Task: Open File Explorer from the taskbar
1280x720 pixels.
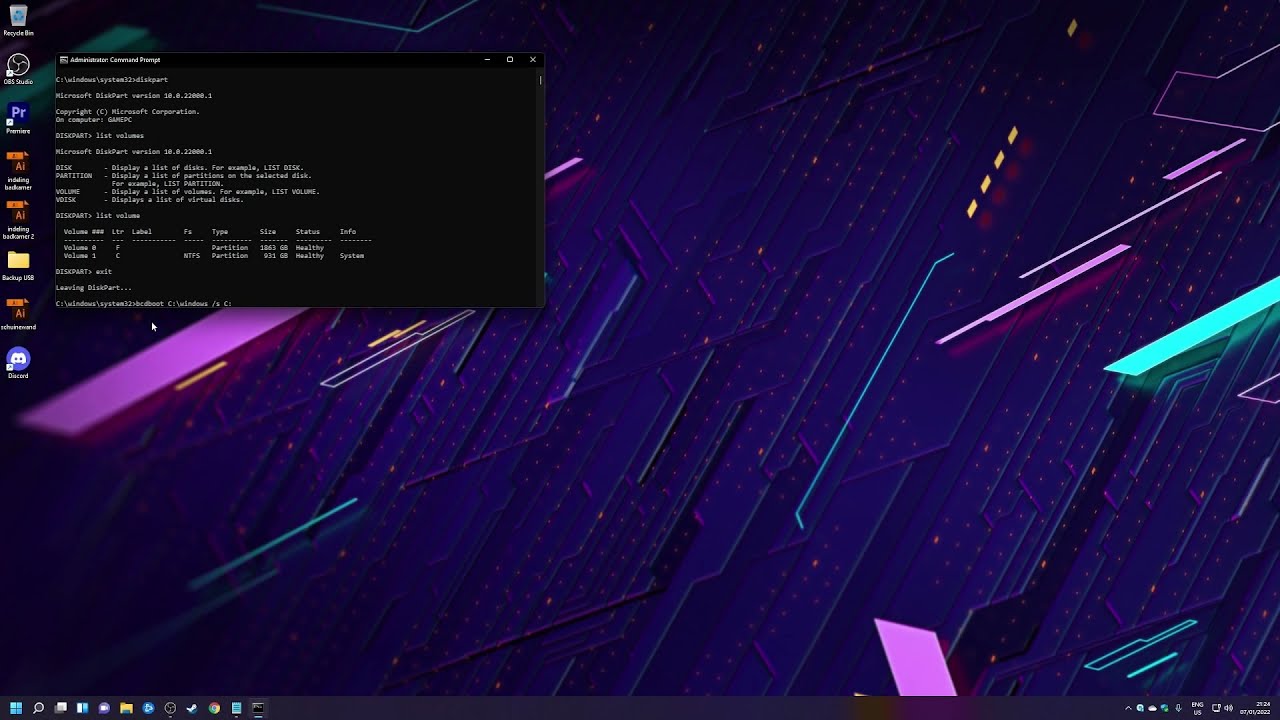Action: [x=126, y=708]
